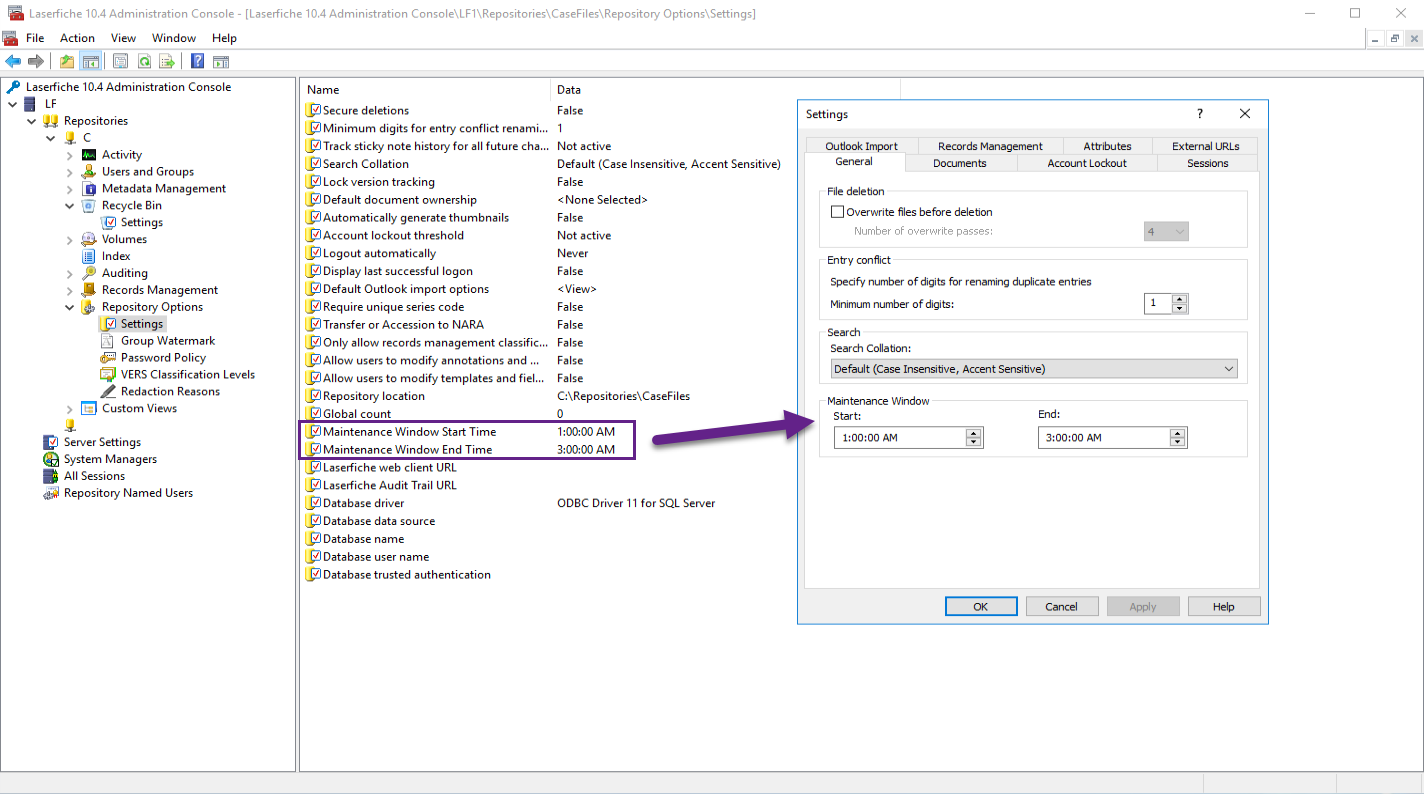Select the Database driver row
Screen dimensions: 1424x794
[x=510, y=503]
